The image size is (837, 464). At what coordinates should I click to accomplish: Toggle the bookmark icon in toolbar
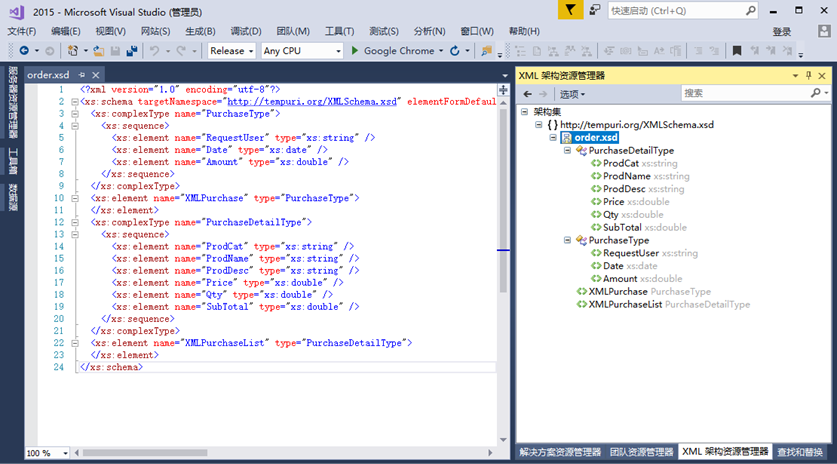[737, 51]
